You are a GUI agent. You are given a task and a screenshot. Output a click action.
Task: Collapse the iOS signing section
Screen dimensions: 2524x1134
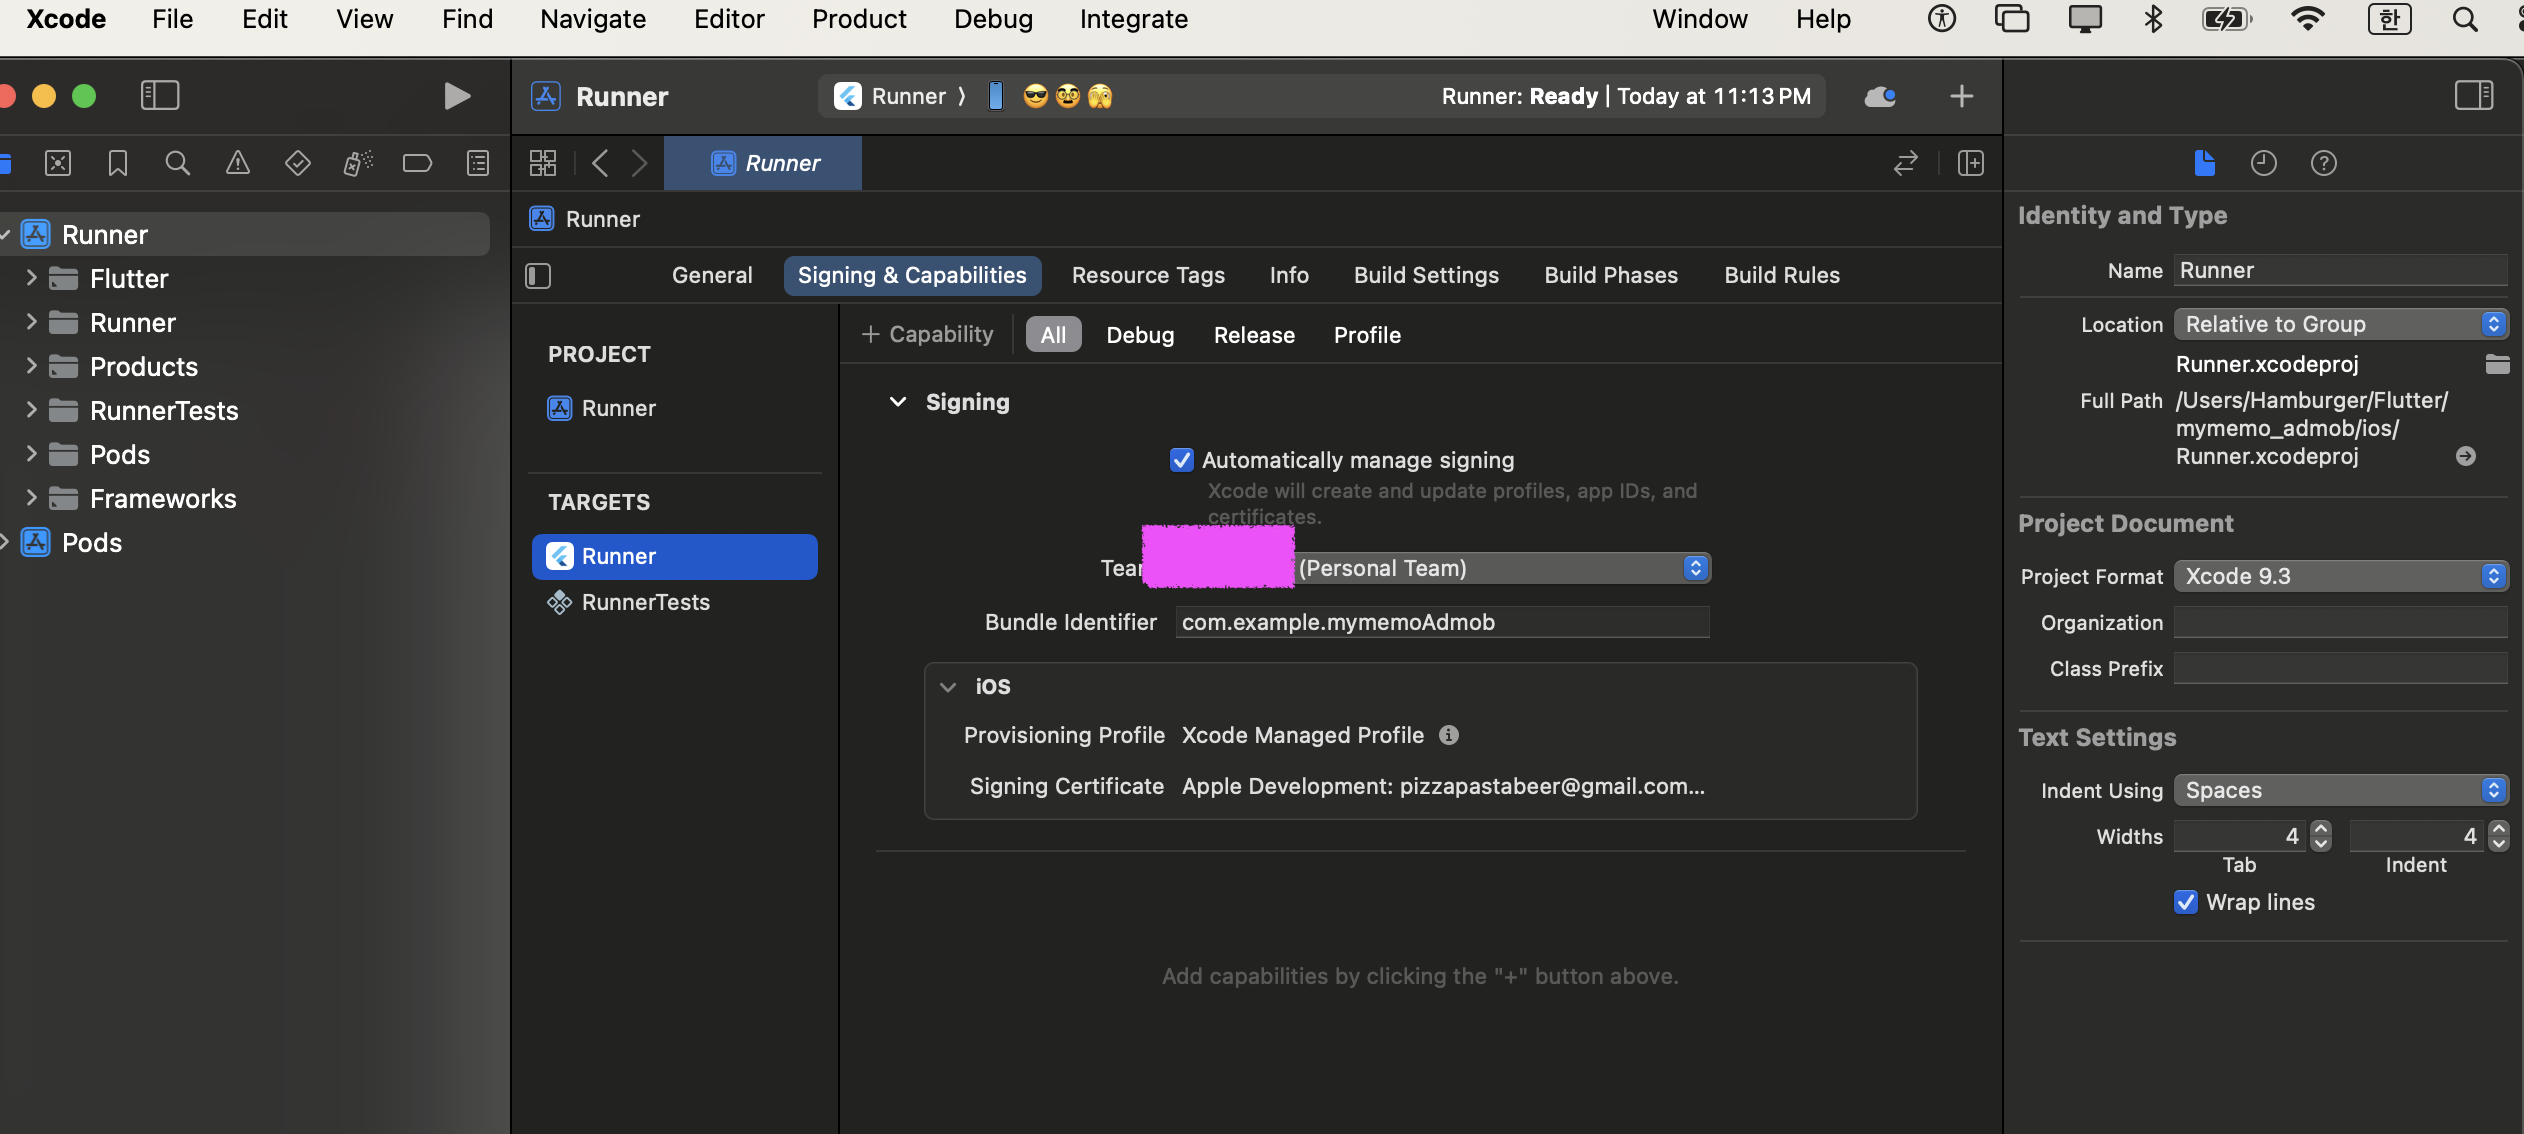[948, 687]
